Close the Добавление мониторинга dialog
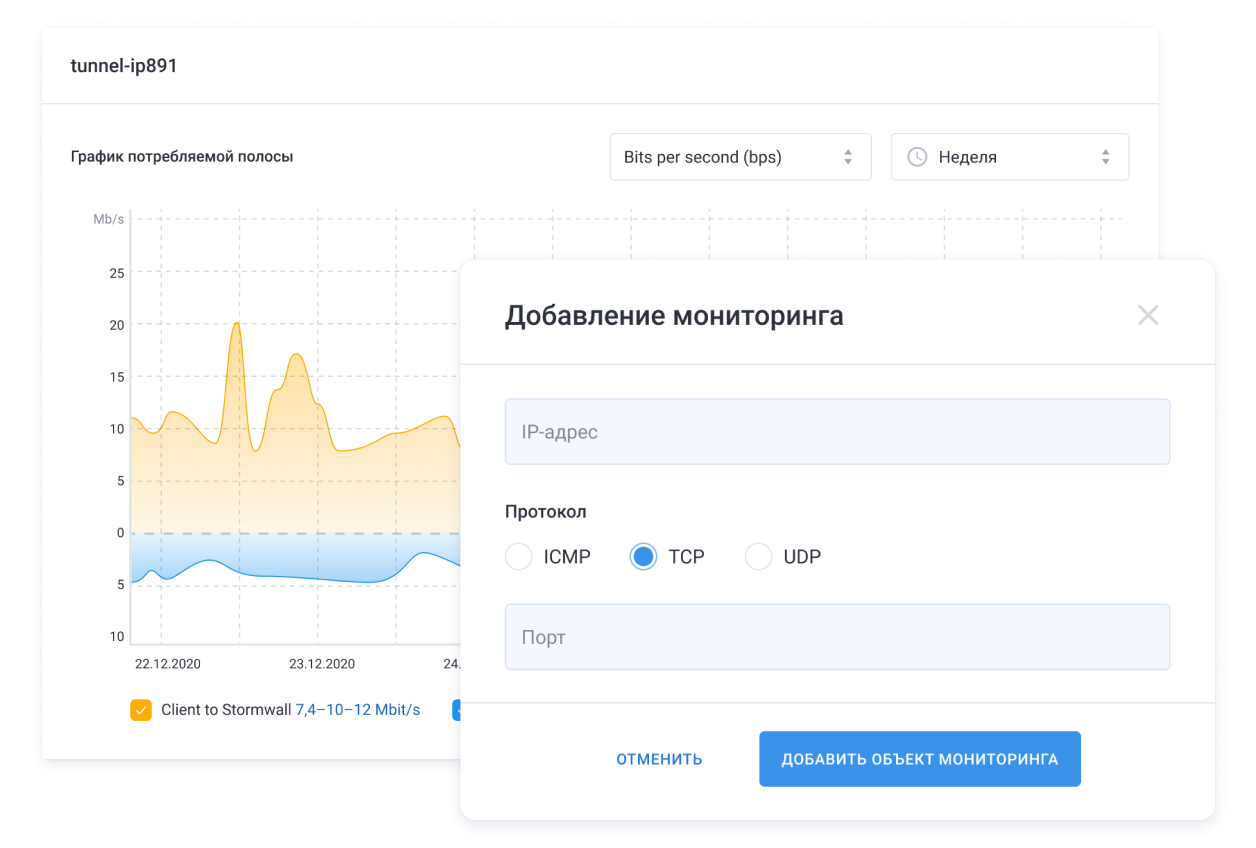1256x848 pixels. [x=1148, y=315]
